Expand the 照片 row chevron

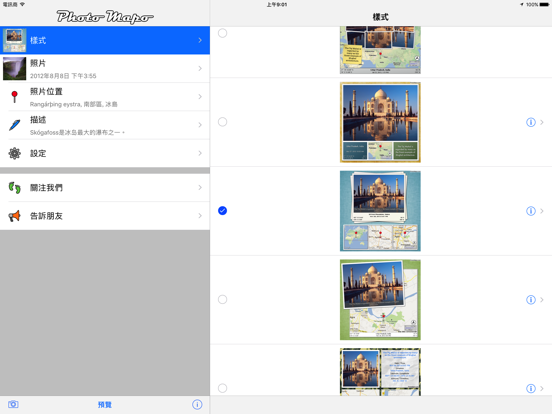200,68
